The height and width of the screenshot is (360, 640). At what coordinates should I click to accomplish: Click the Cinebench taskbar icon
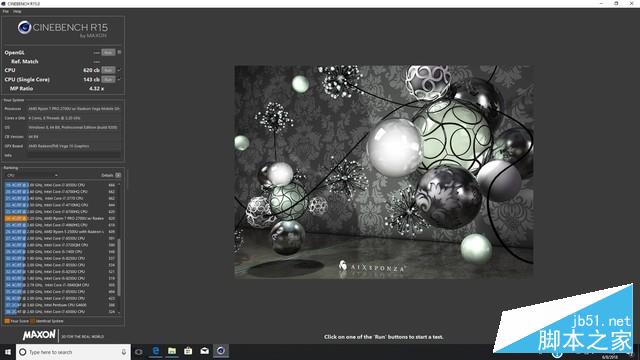221,351
